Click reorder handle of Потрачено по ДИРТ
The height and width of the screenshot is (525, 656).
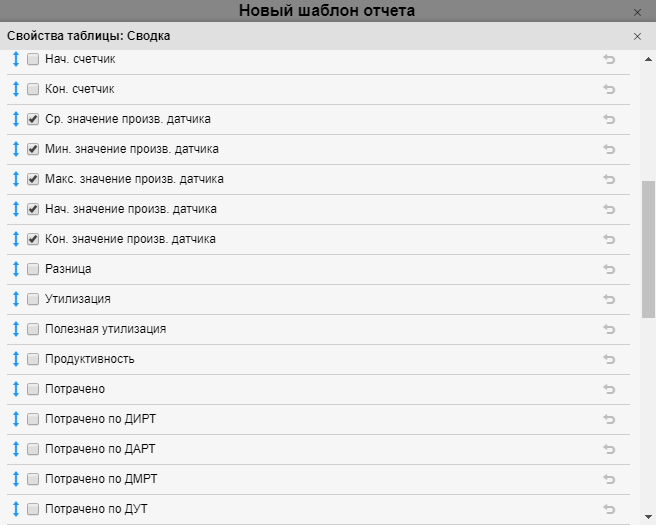coord(16,419)
